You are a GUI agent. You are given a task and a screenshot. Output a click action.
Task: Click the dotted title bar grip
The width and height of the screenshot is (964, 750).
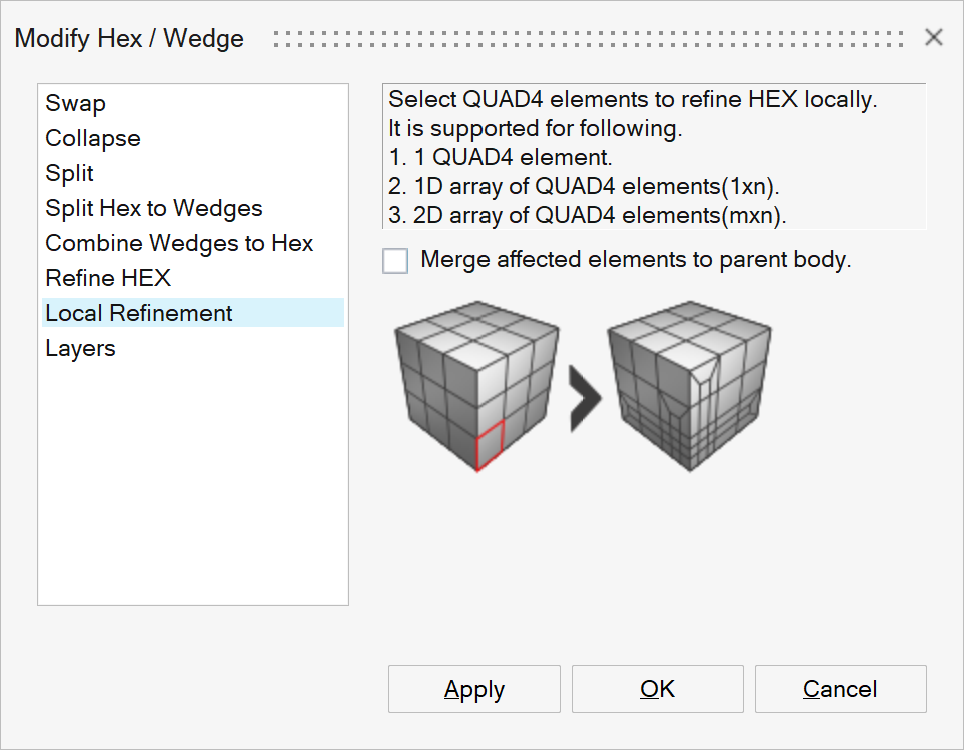tap(590, 38)
